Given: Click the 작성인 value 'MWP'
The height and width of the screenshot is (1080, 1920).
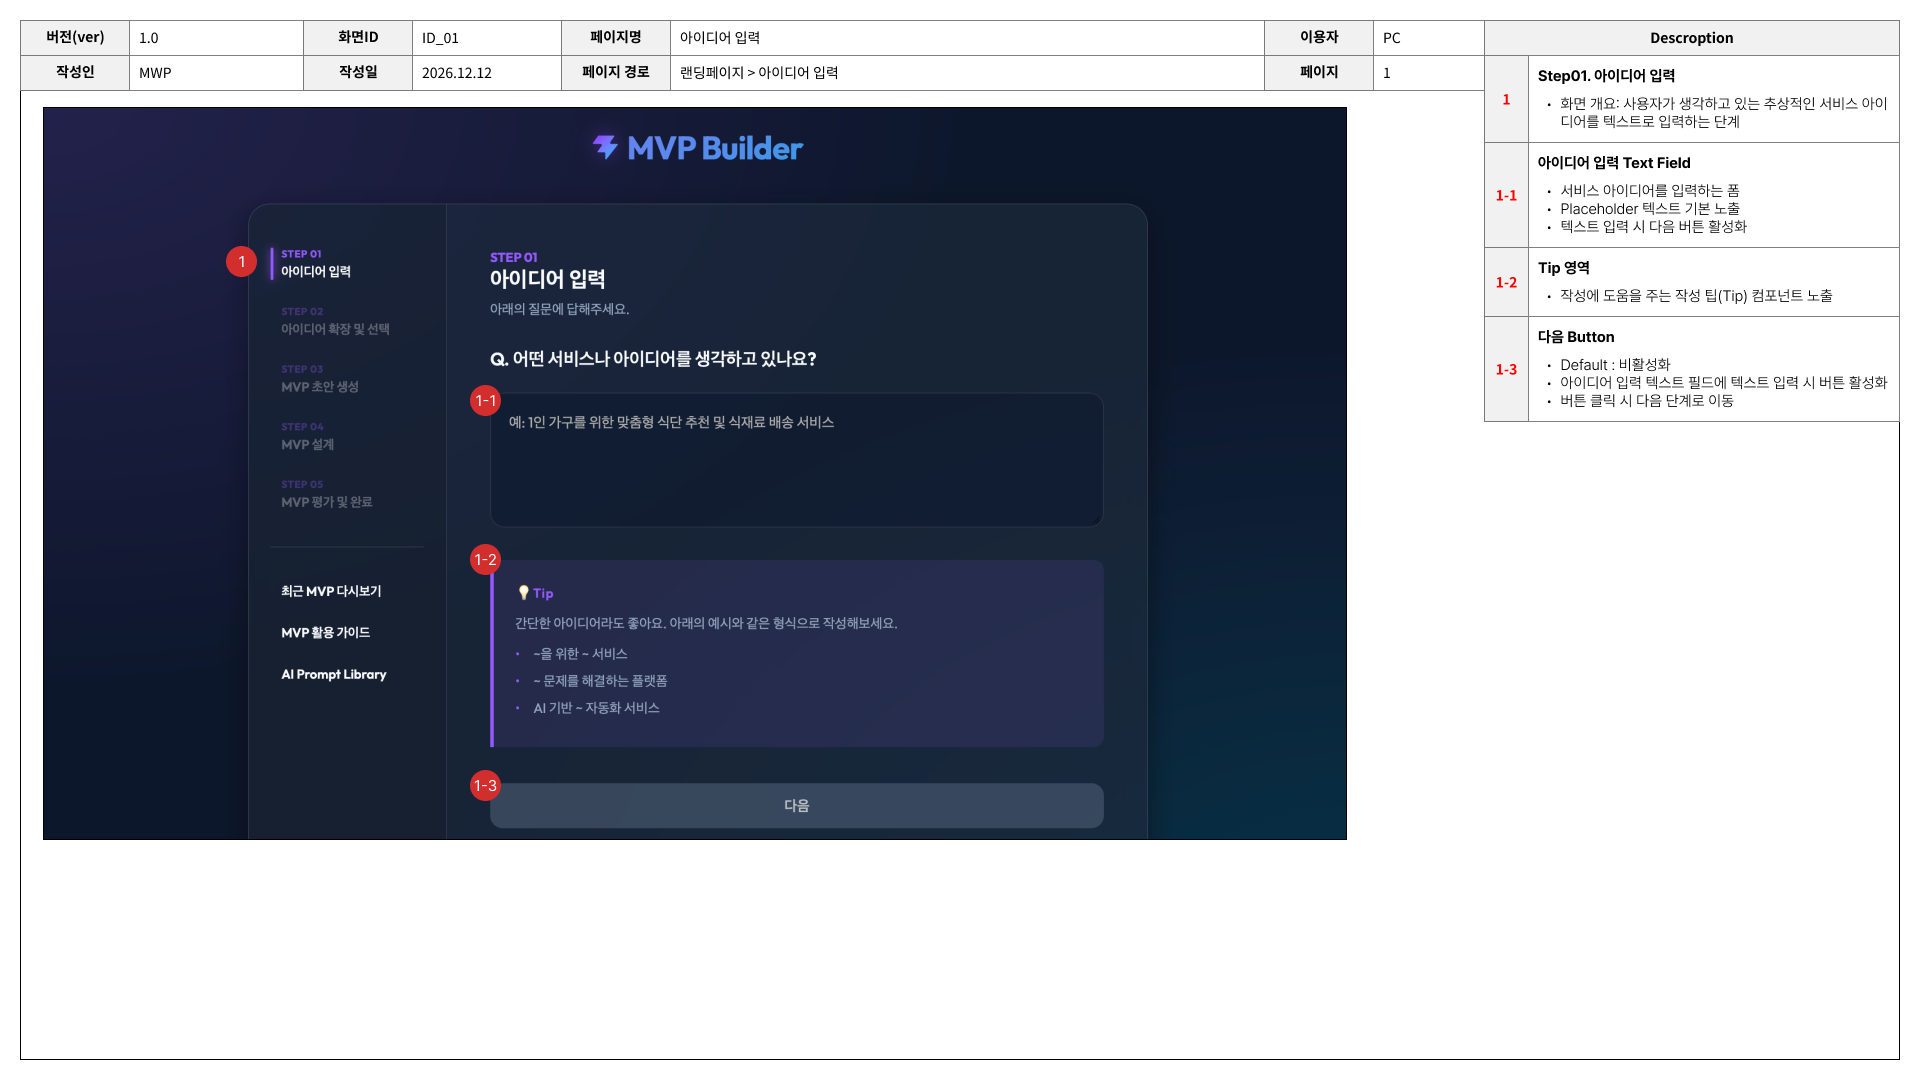Looking at the screenshot, I should click(155, 73).
